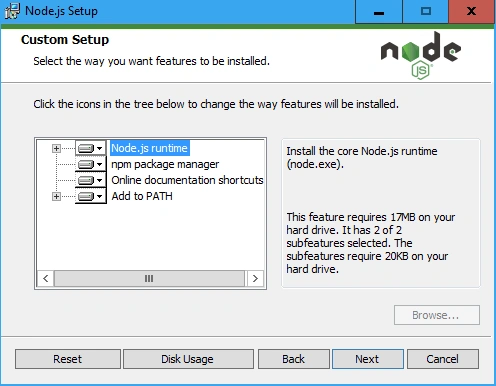Proceed with the Next button

(368, 359)
